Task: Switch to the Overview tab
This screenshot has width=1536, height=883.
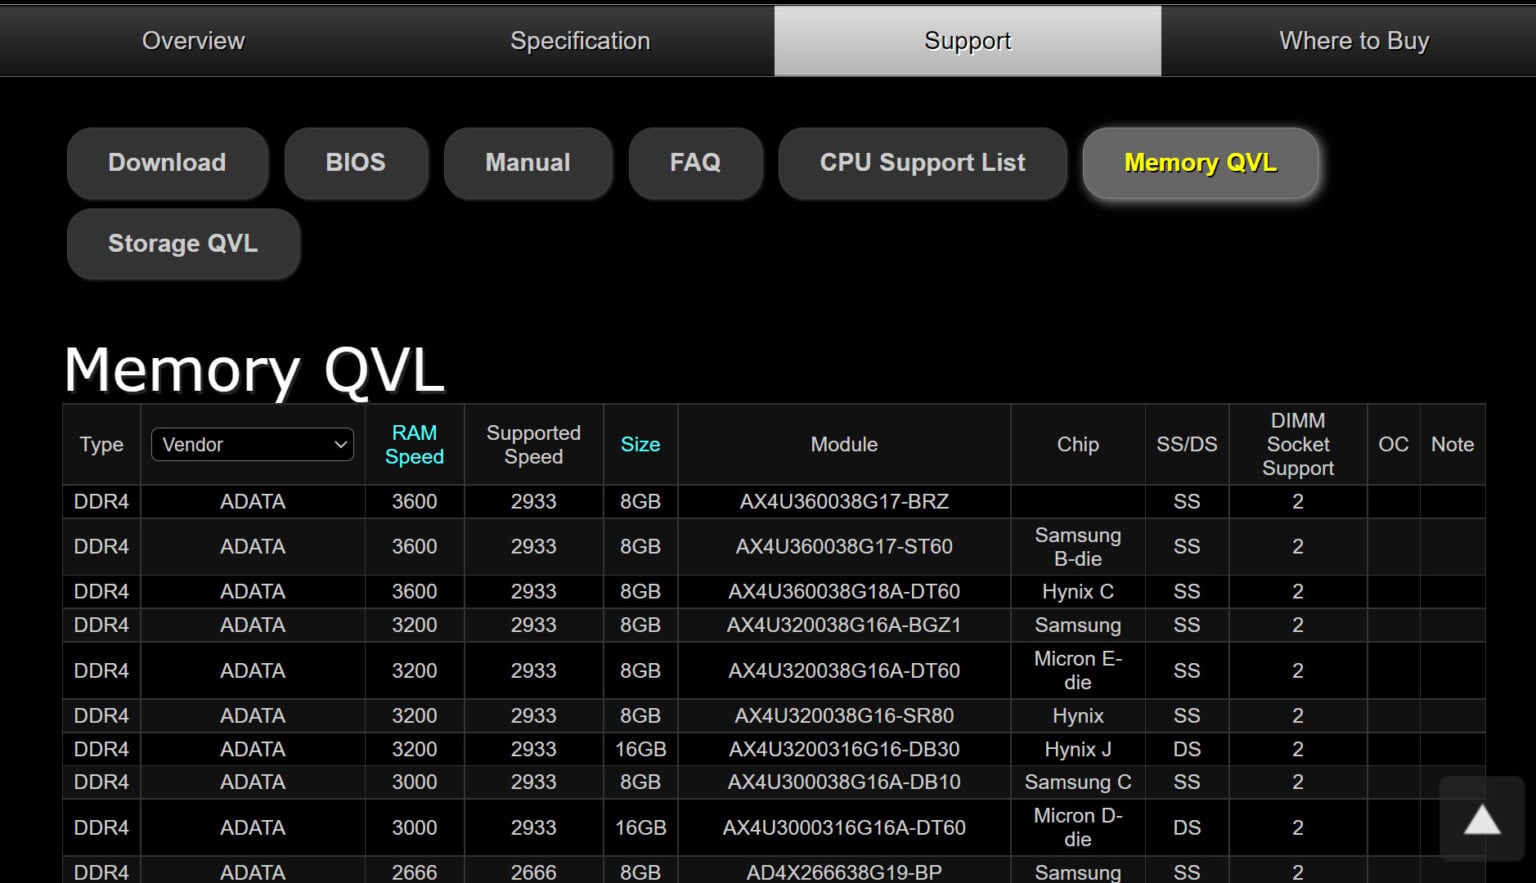Action: pos(193,41)
